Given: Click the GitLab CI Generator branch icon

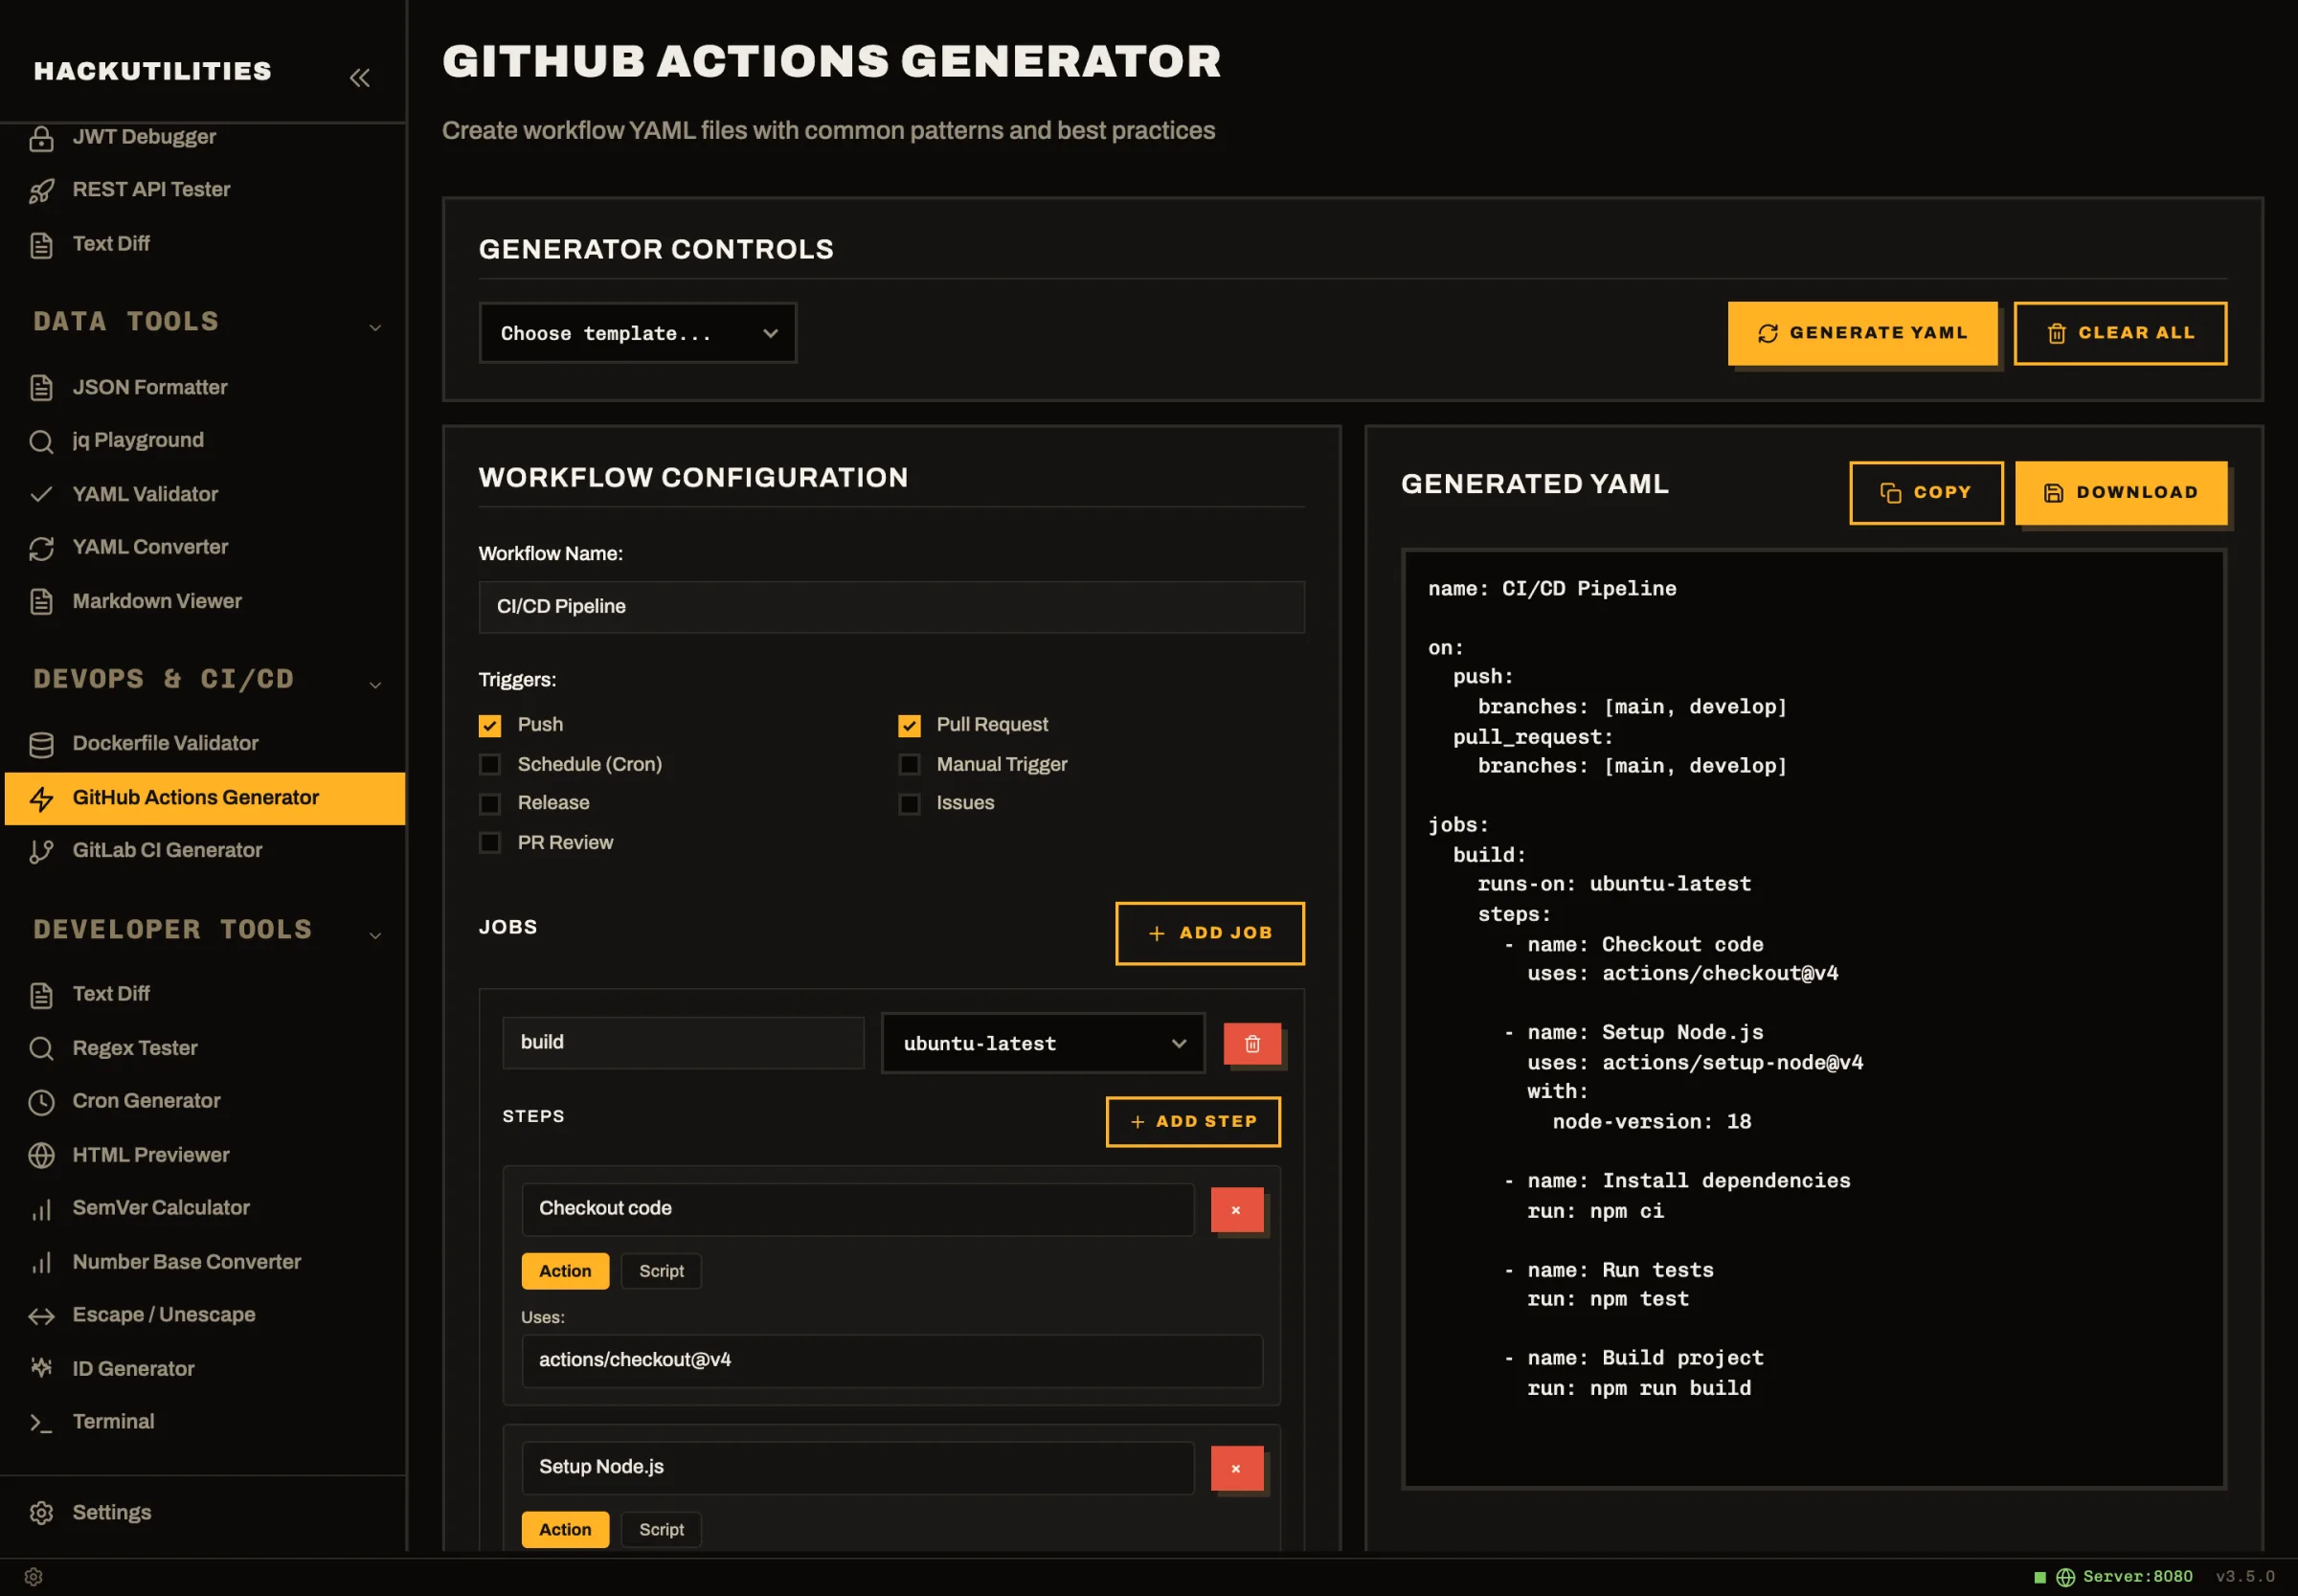Looking at the screenshot, I should 41,851.
